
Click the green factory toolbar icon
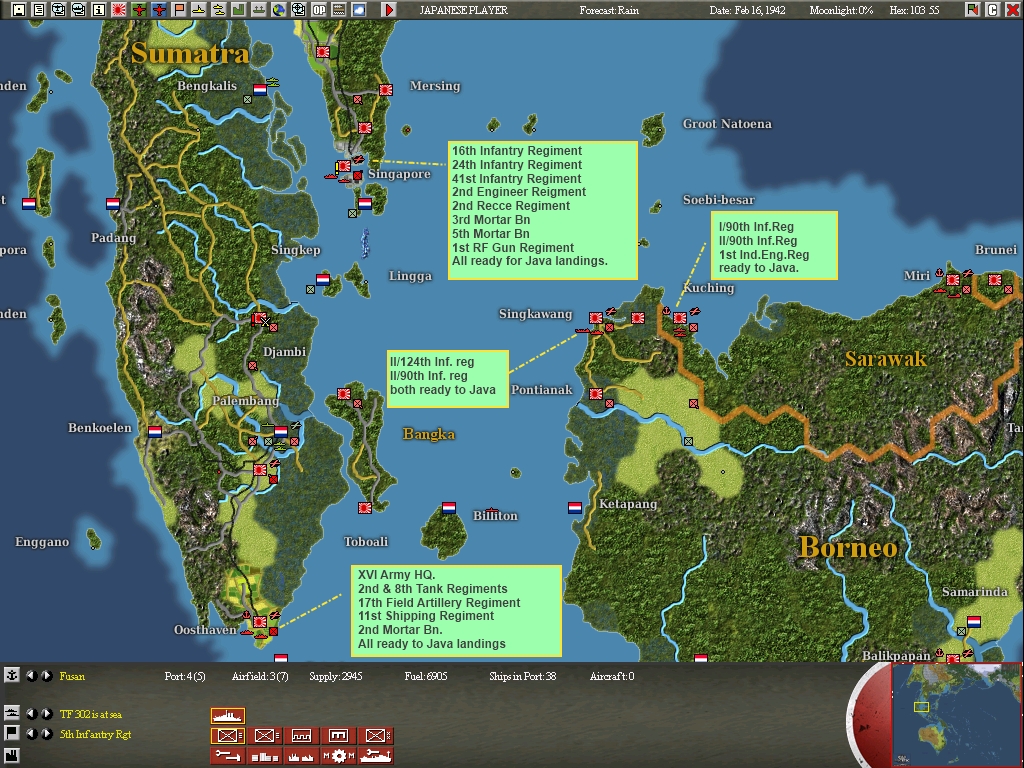pyautogui.click(x=239, y=9)
